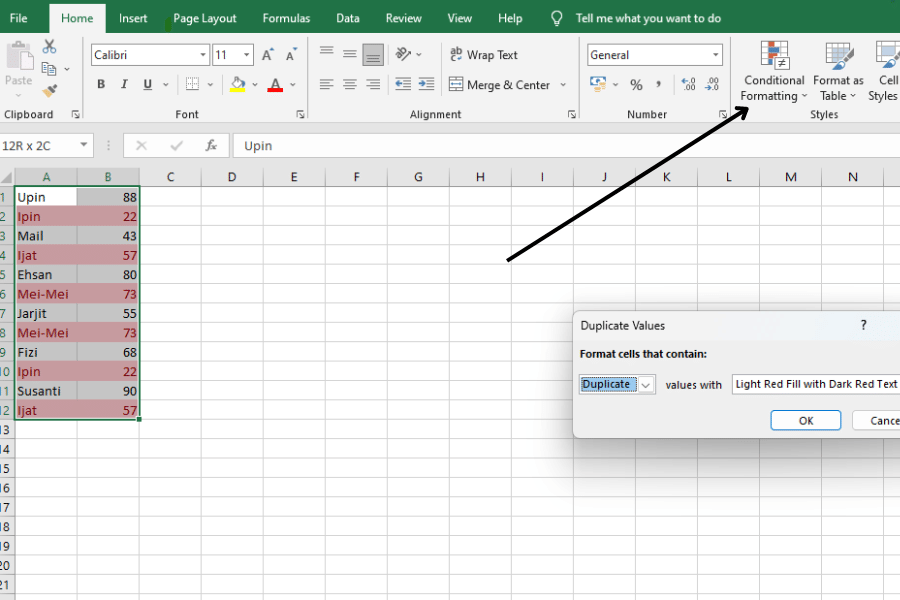Toggle italic formatting
The image size is (900, 600).
tap(123, 84)
